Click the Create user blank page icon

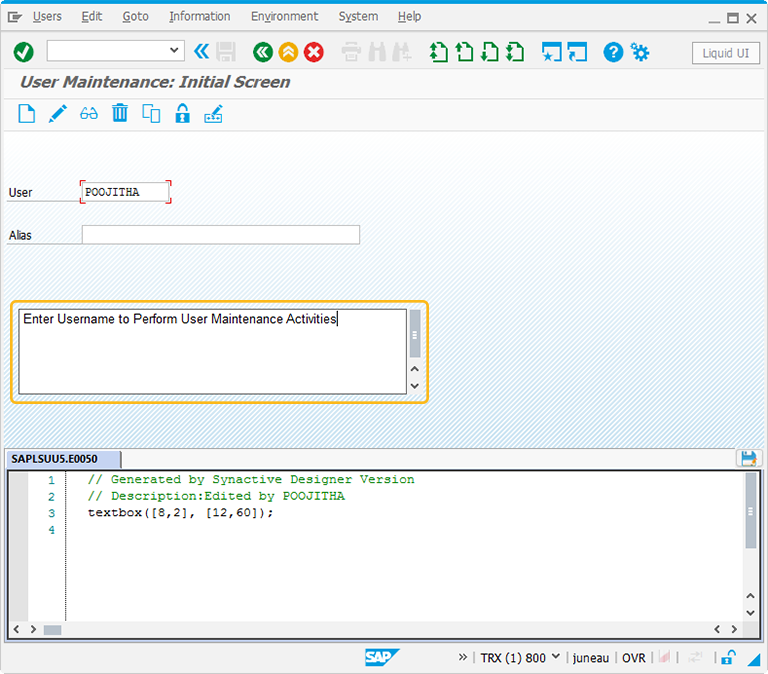point(26,114)
